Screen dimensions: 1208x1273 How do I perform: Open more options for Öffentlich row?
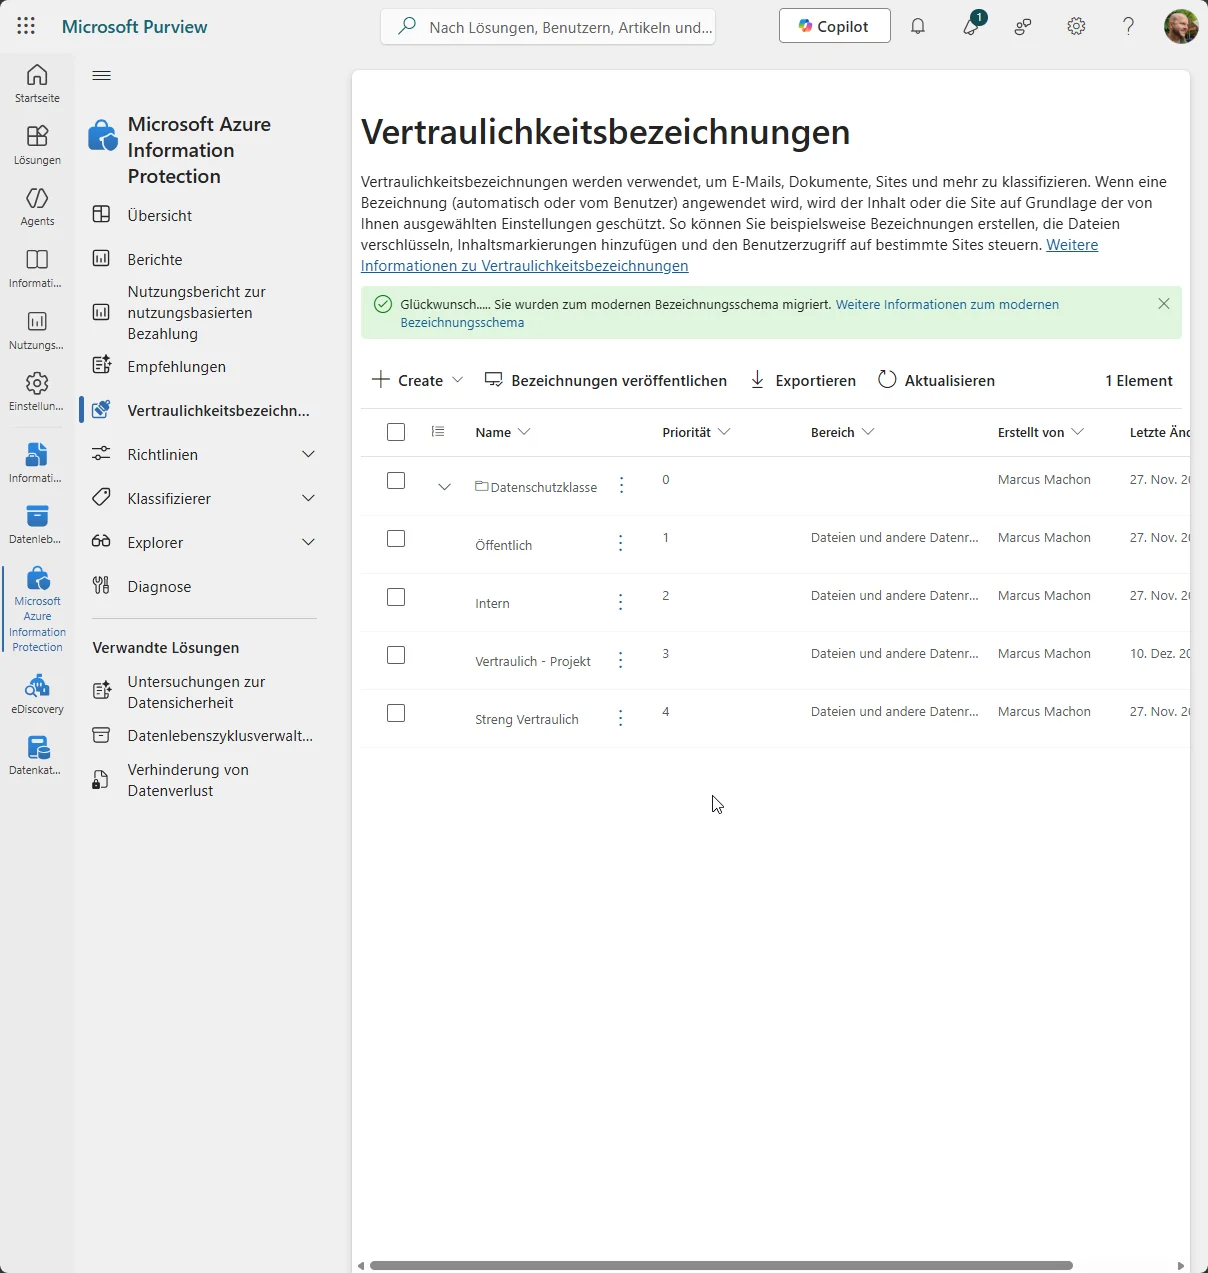621,543
